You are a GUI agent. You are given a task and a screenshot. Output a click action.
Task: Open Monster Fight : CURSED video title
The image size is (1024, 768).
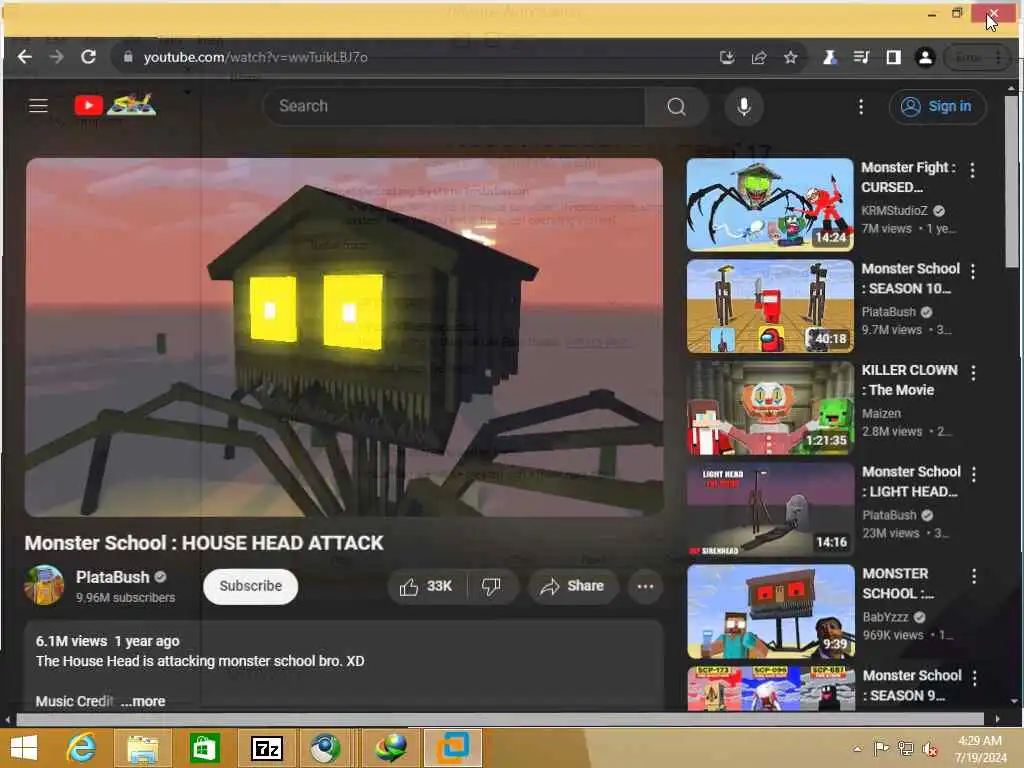(908, 177)
